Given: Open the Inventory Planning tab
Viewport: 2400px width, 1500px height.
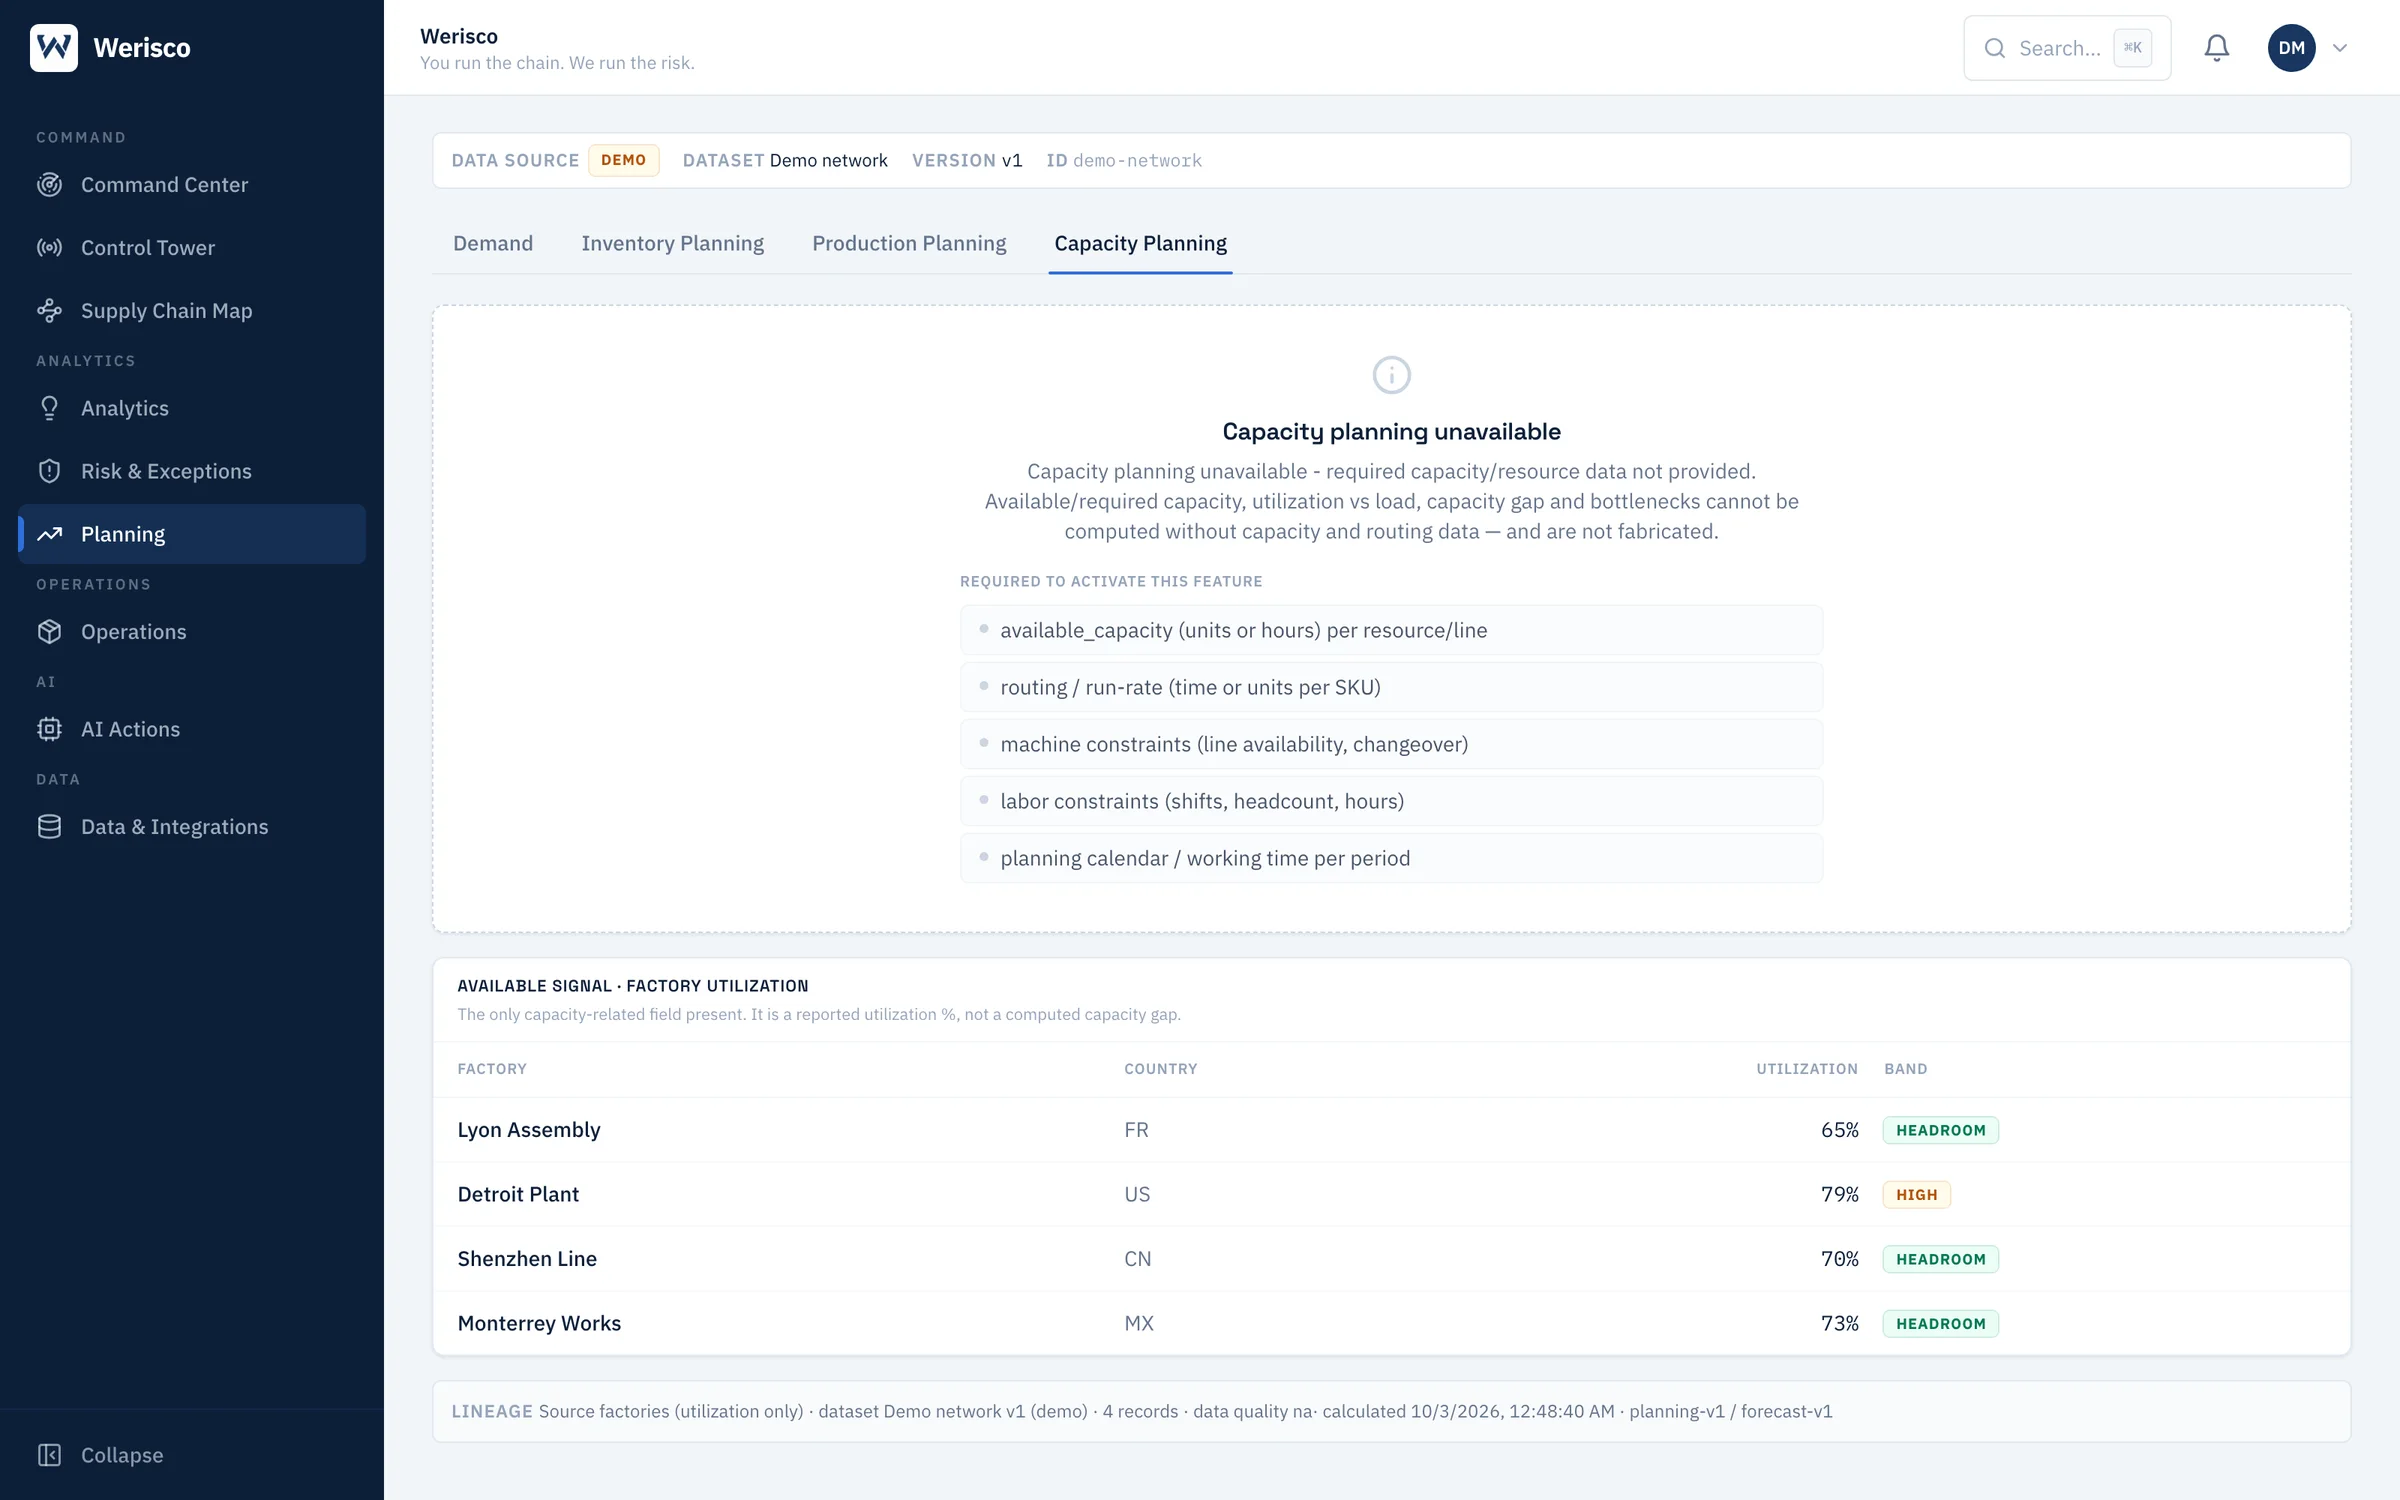Looking at the screenshot, I should (x=672, y=243).
